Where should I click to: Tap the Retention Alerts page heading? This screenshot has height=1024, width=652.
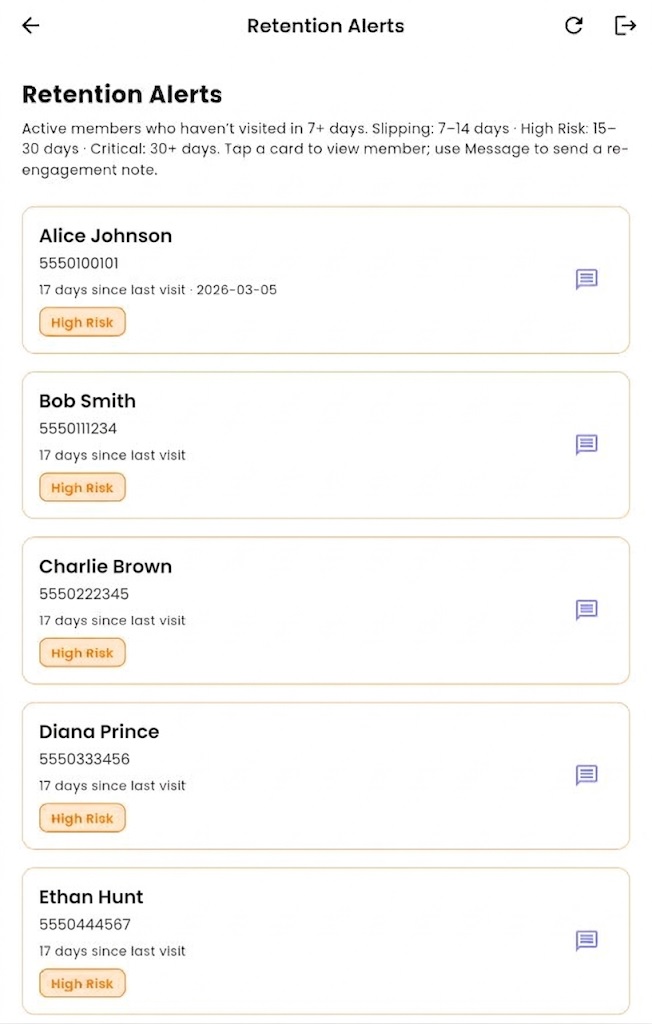coord(121,94)
